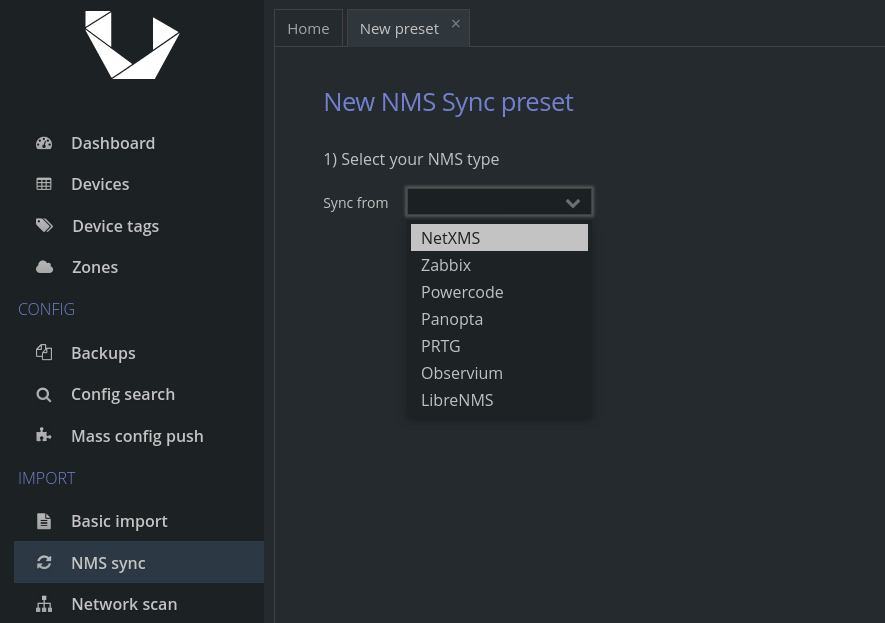885x623 pixels.
Task: Select the New preset tab
Action: pyautogui.click(x=400, y=29)
